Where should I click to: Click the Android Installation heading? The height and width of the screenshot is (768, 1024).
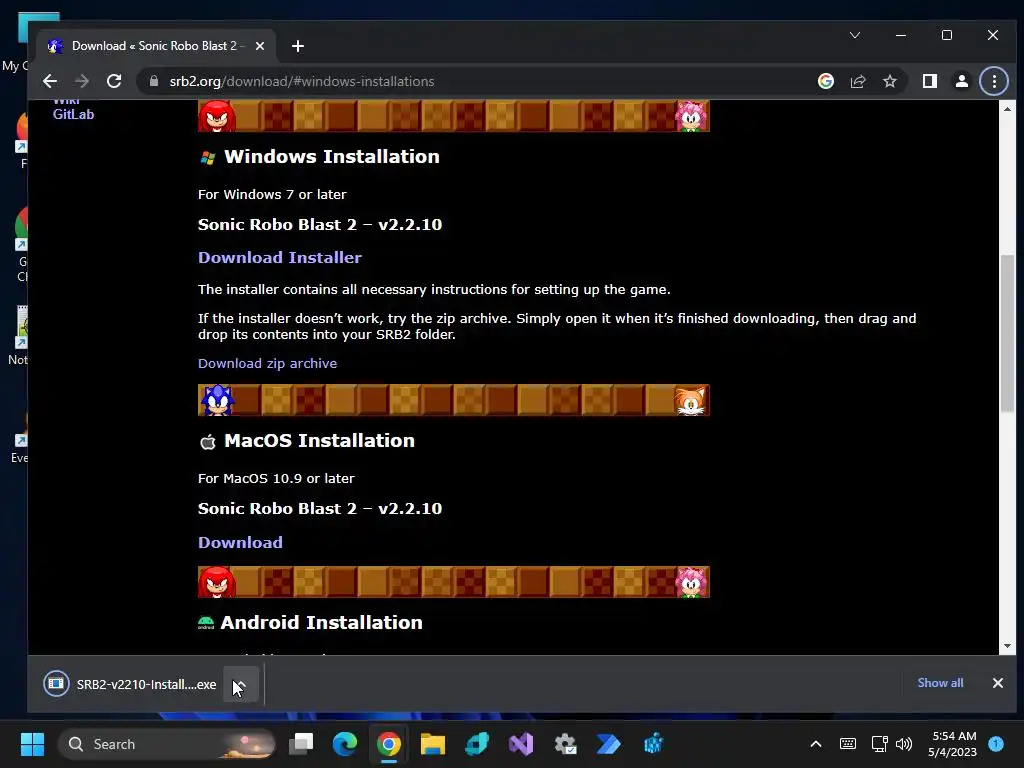[x=321, y=622]
